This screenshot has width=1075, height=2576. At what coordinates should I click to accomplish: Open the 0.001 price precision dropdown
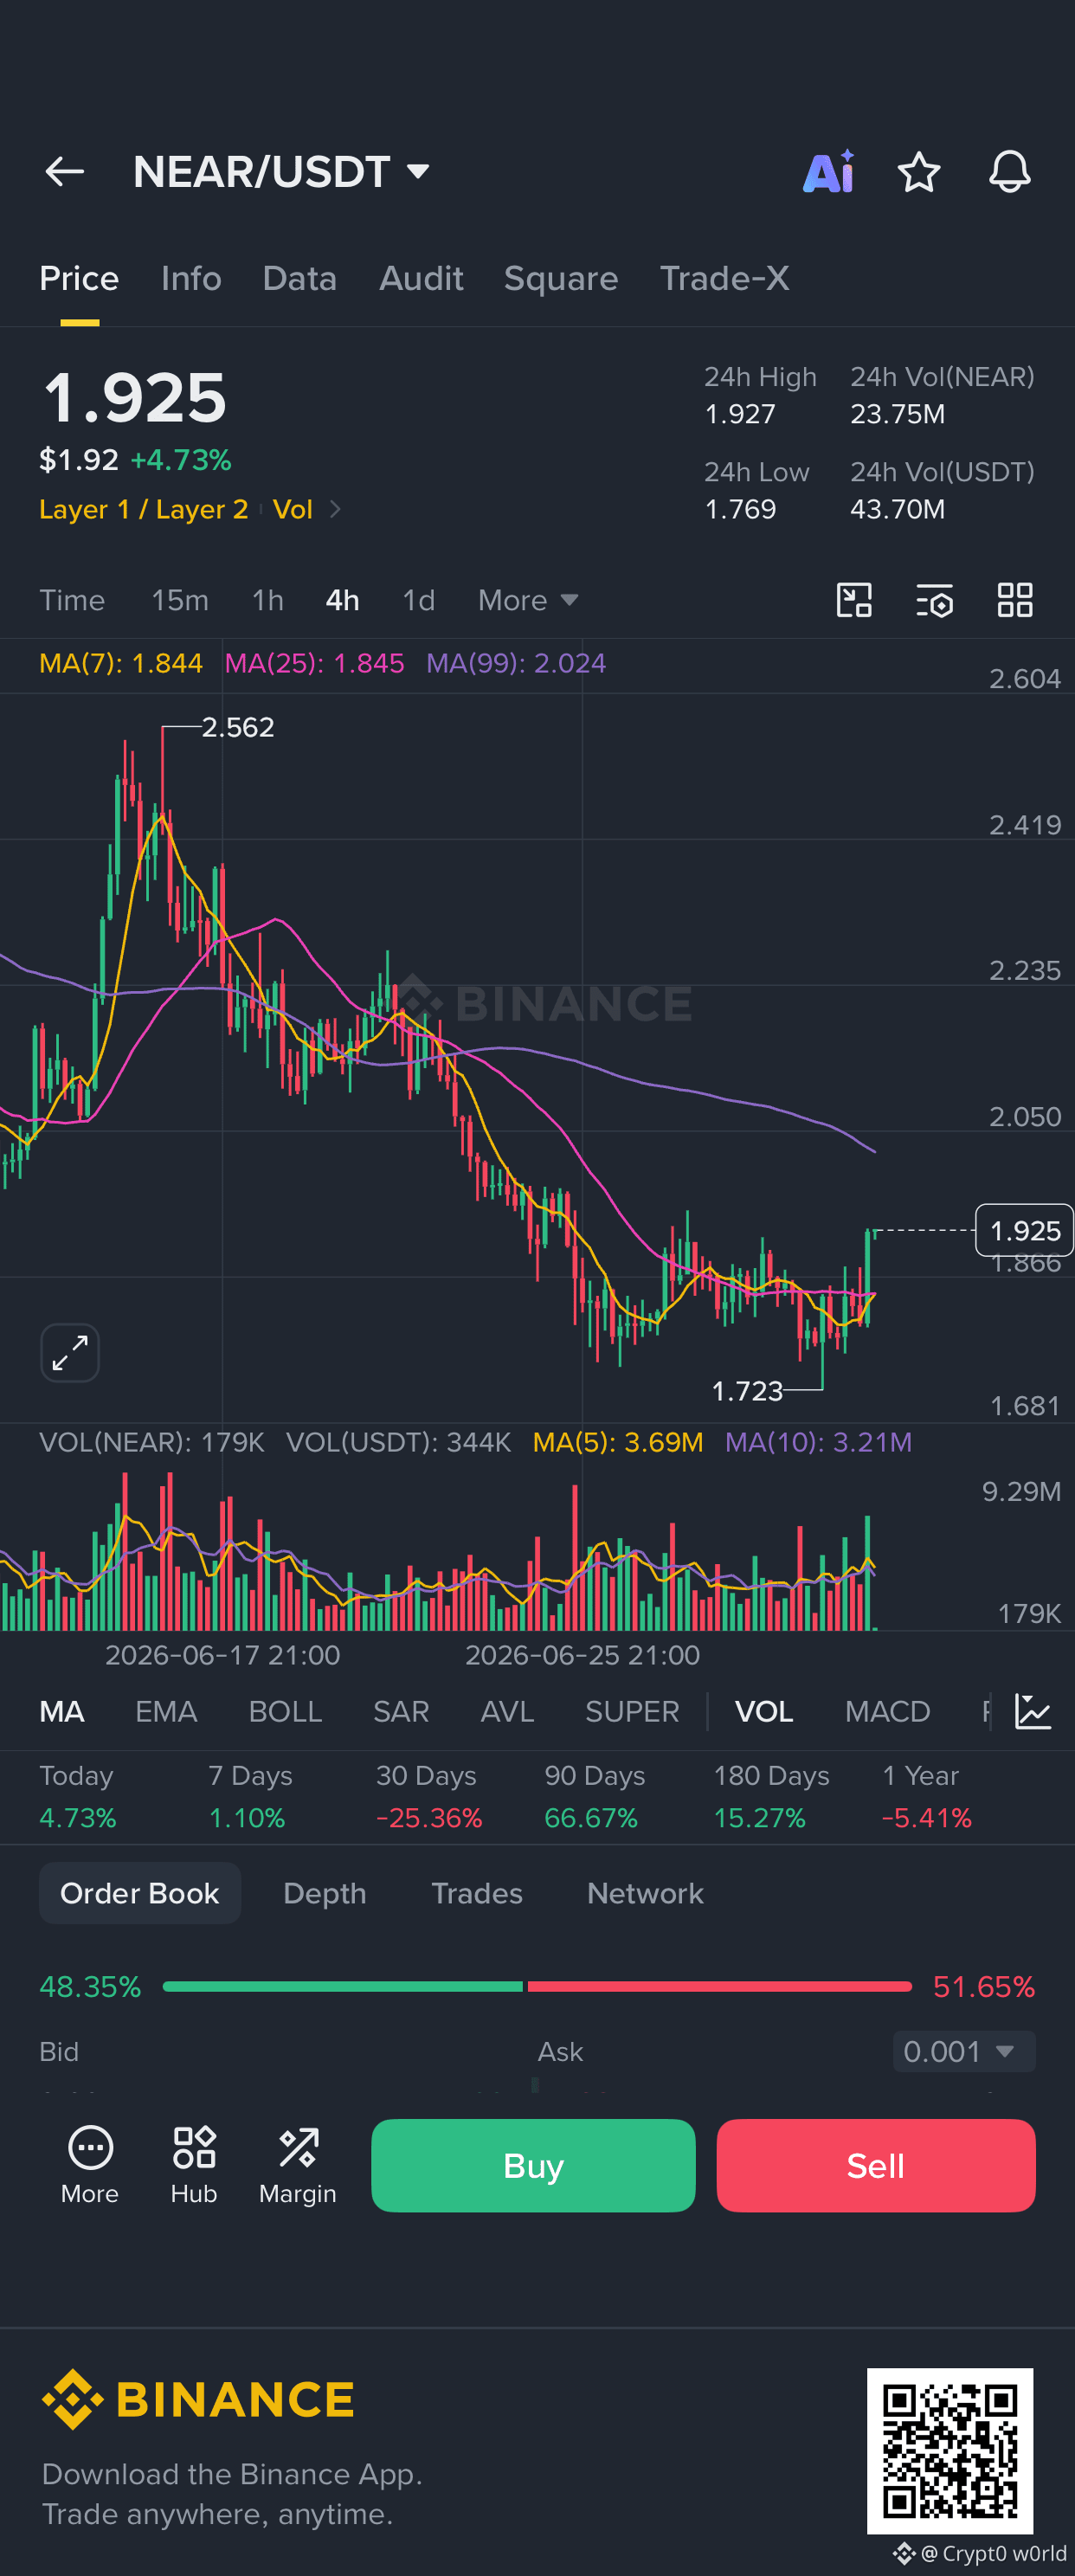pyautogui.click(x=963, y=2052)
